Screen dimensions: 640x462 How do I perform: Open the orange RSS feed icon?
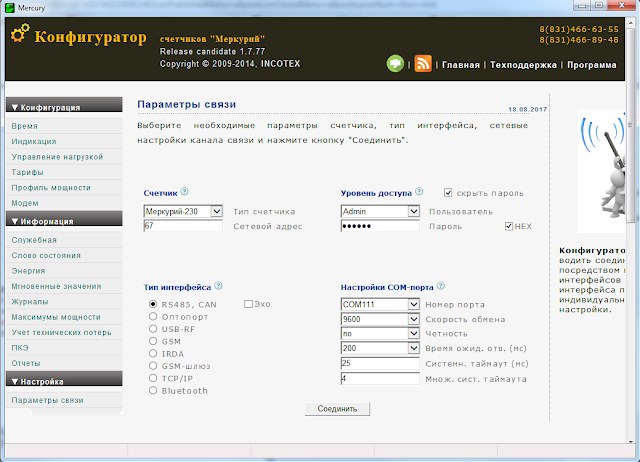tap(423, 64)
